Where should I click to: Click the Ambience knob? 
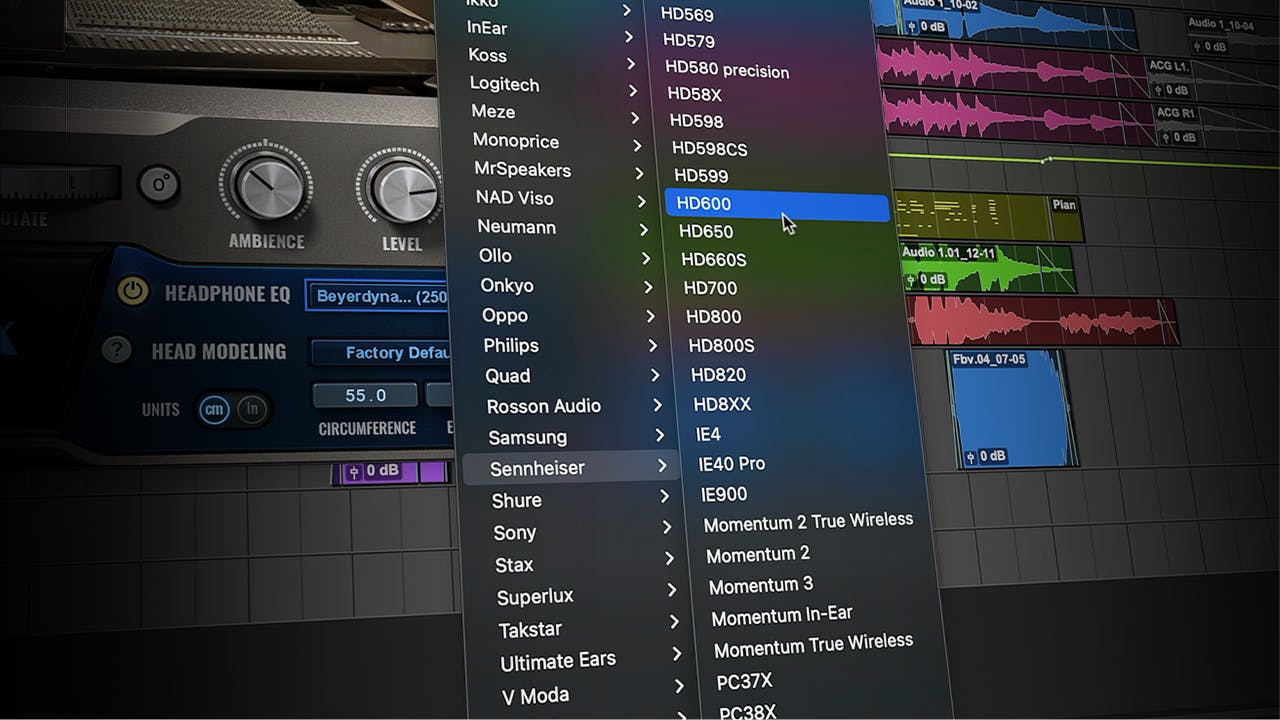(x=266, y=186)
